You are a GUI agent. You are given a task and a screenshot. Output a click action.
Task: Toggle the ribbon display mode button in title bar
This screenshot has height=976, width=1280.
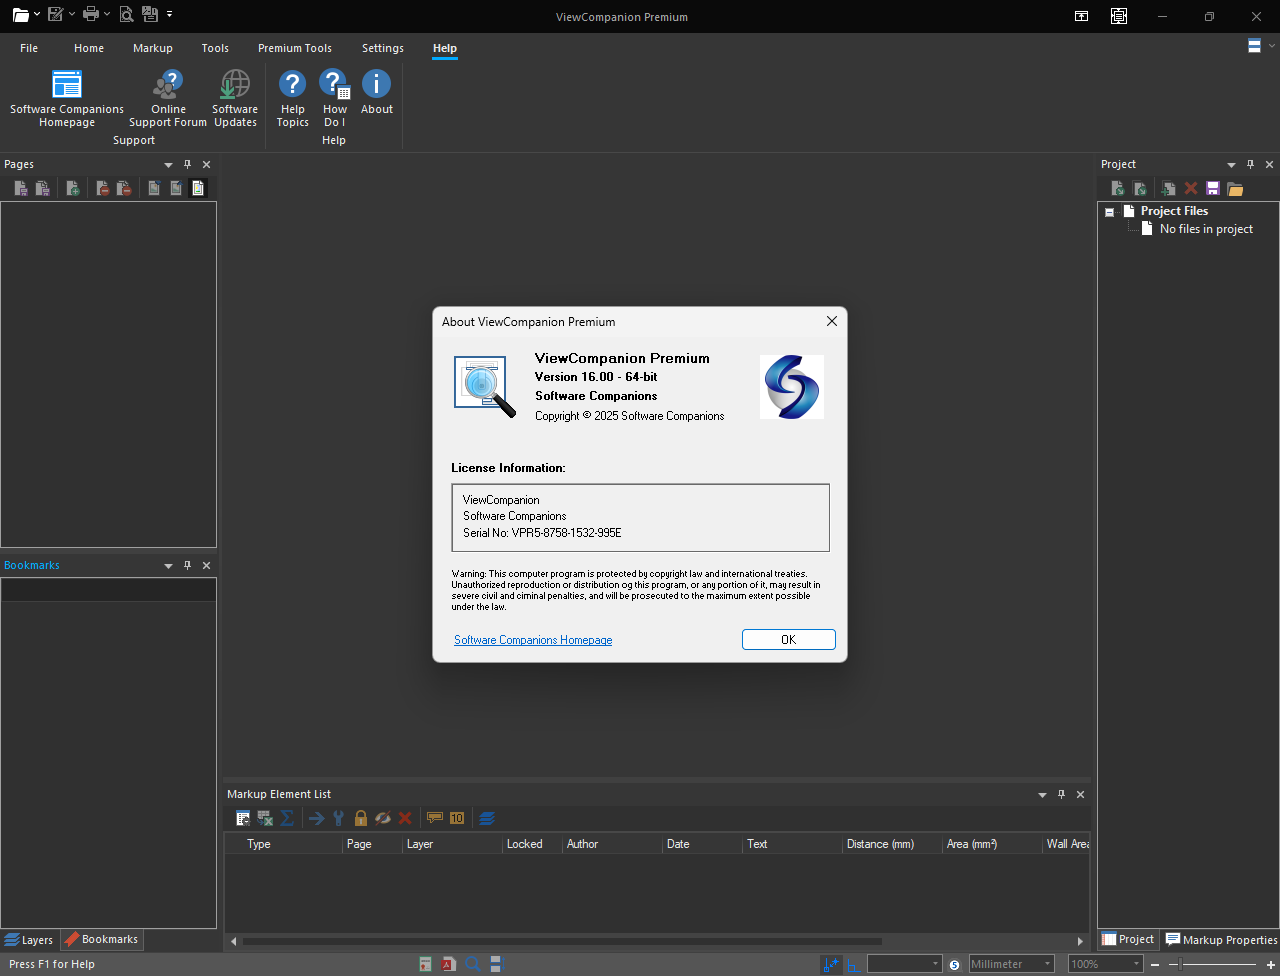[1081, 16]
